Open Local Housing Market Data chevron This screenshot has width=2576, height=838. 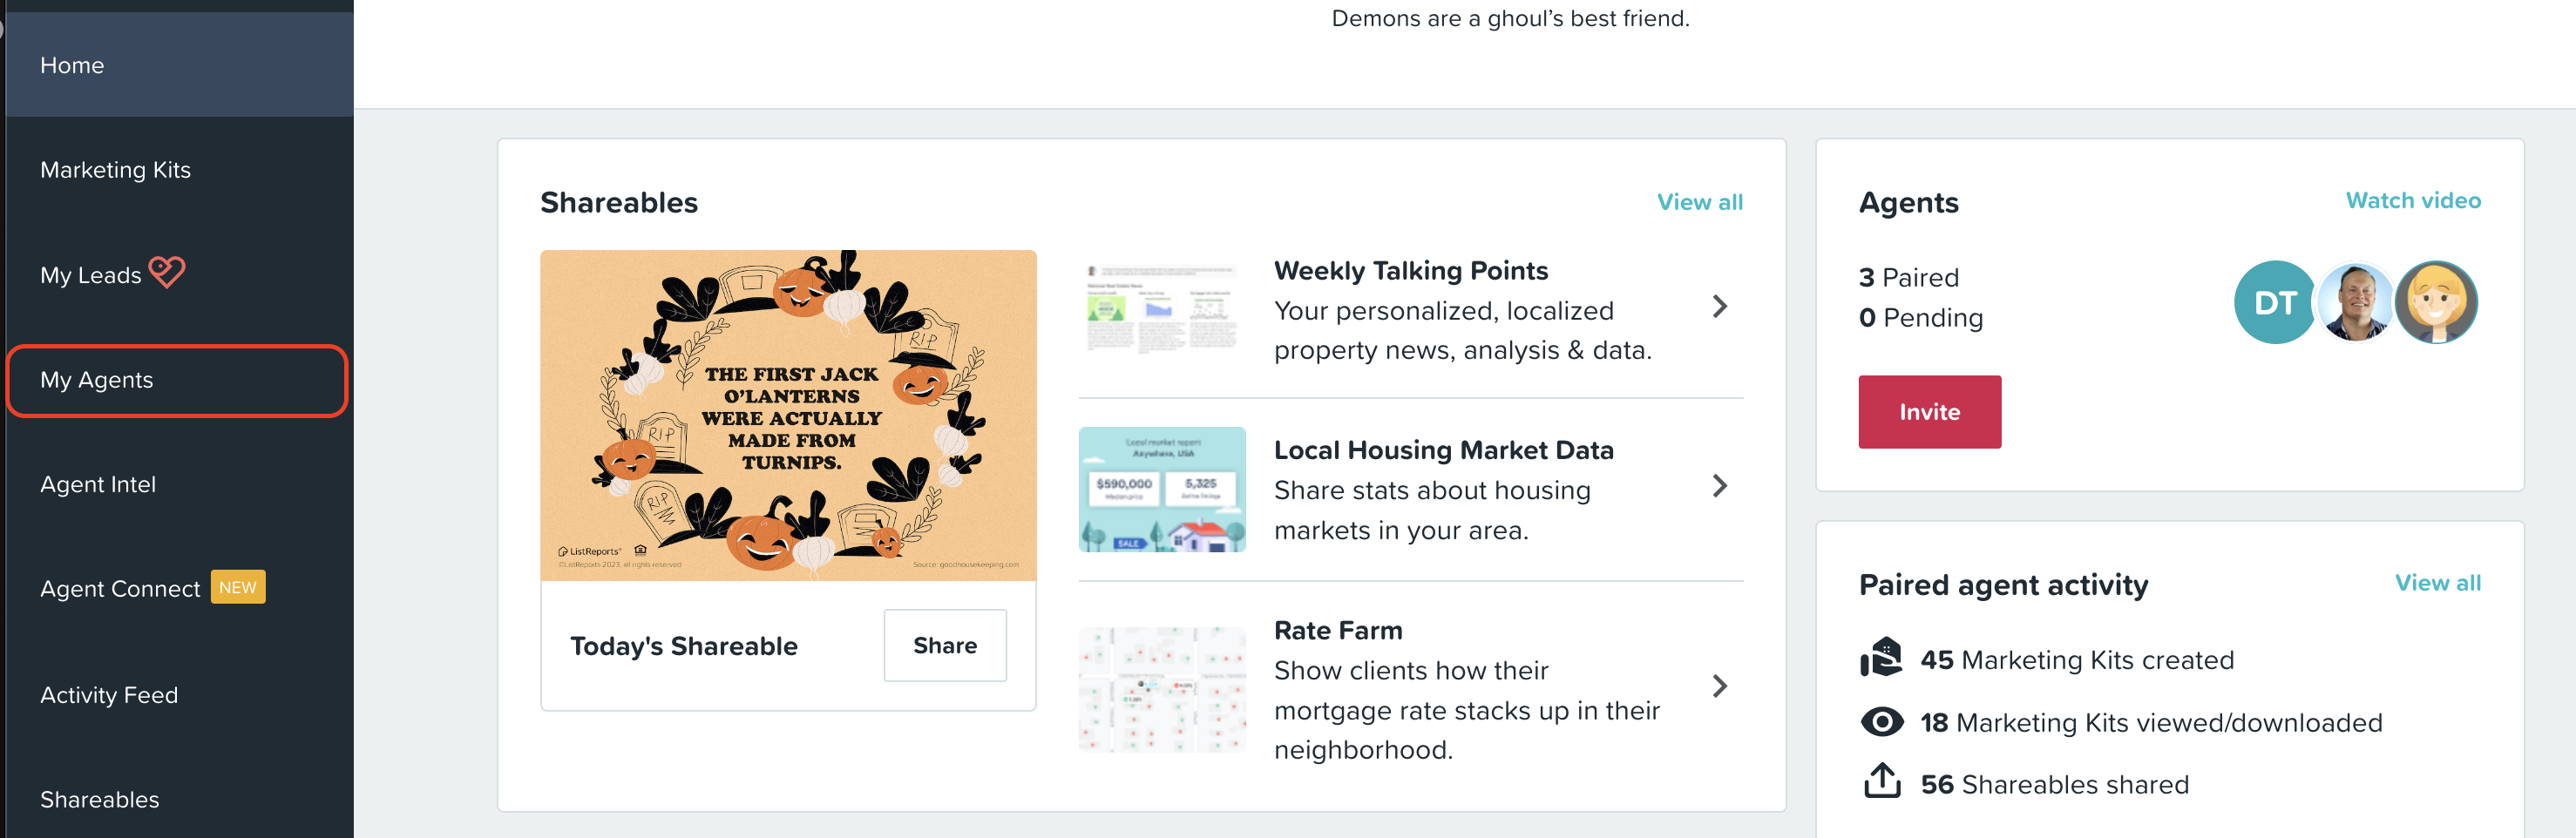[1719, 487]
